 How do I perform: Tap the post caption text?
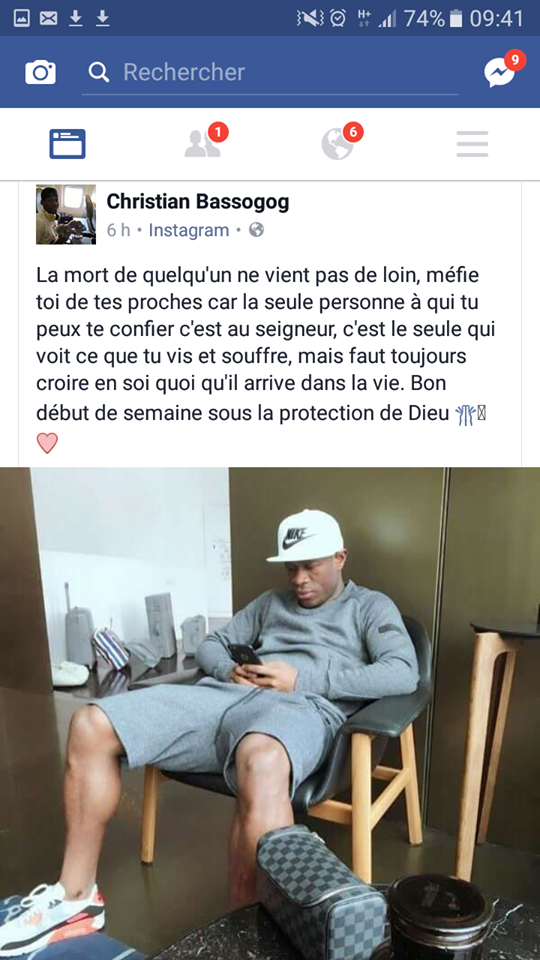tap(264, 356)
